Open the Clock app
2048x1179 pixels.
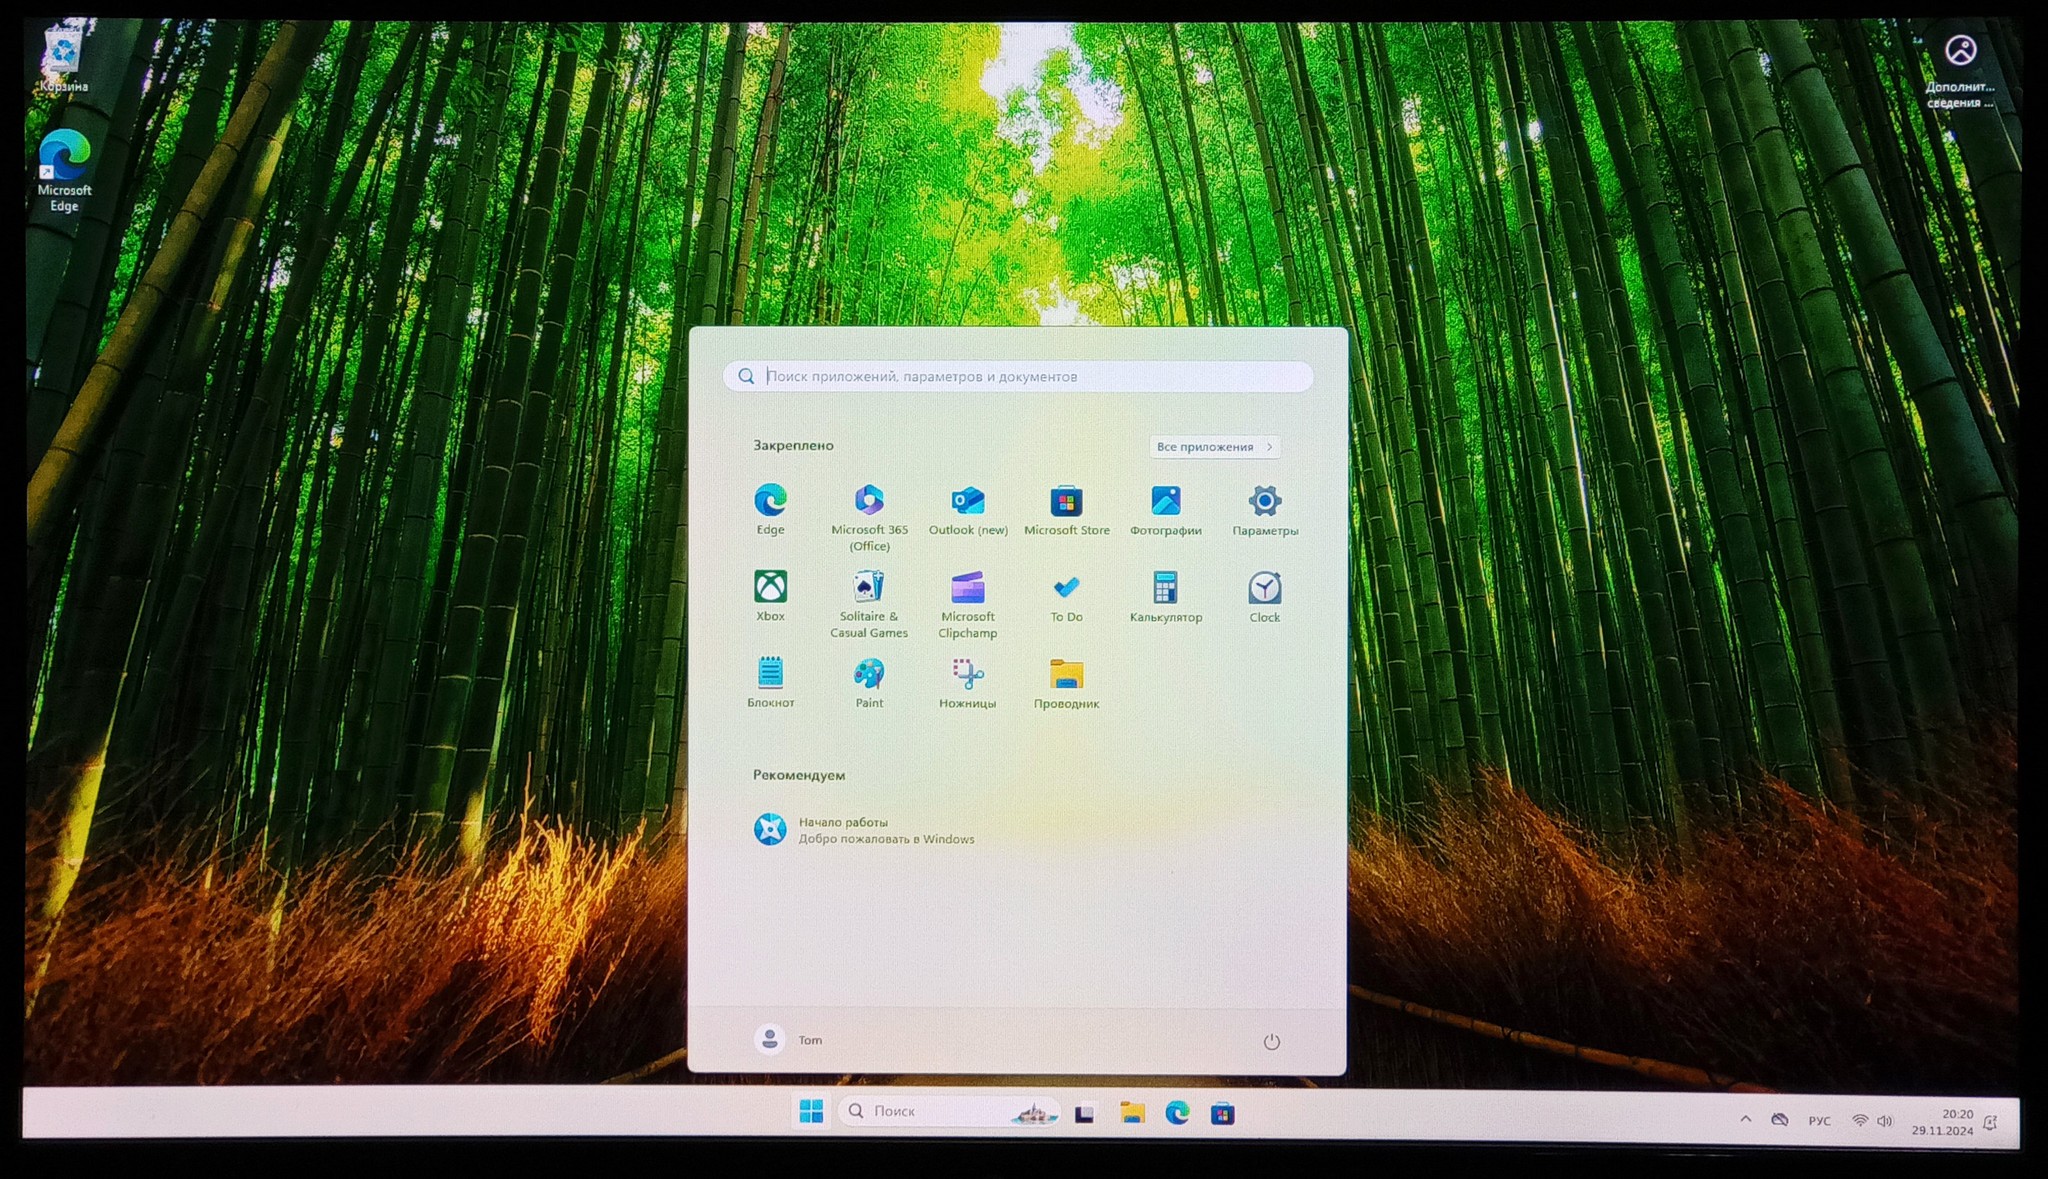coord(1264,588)
